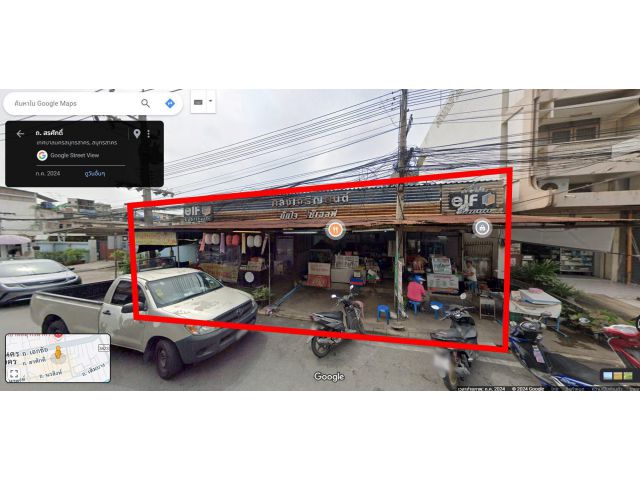Click the grey shopping bag place marker
The width and height of the screenshot is (640, 480).
pos(482,228)
